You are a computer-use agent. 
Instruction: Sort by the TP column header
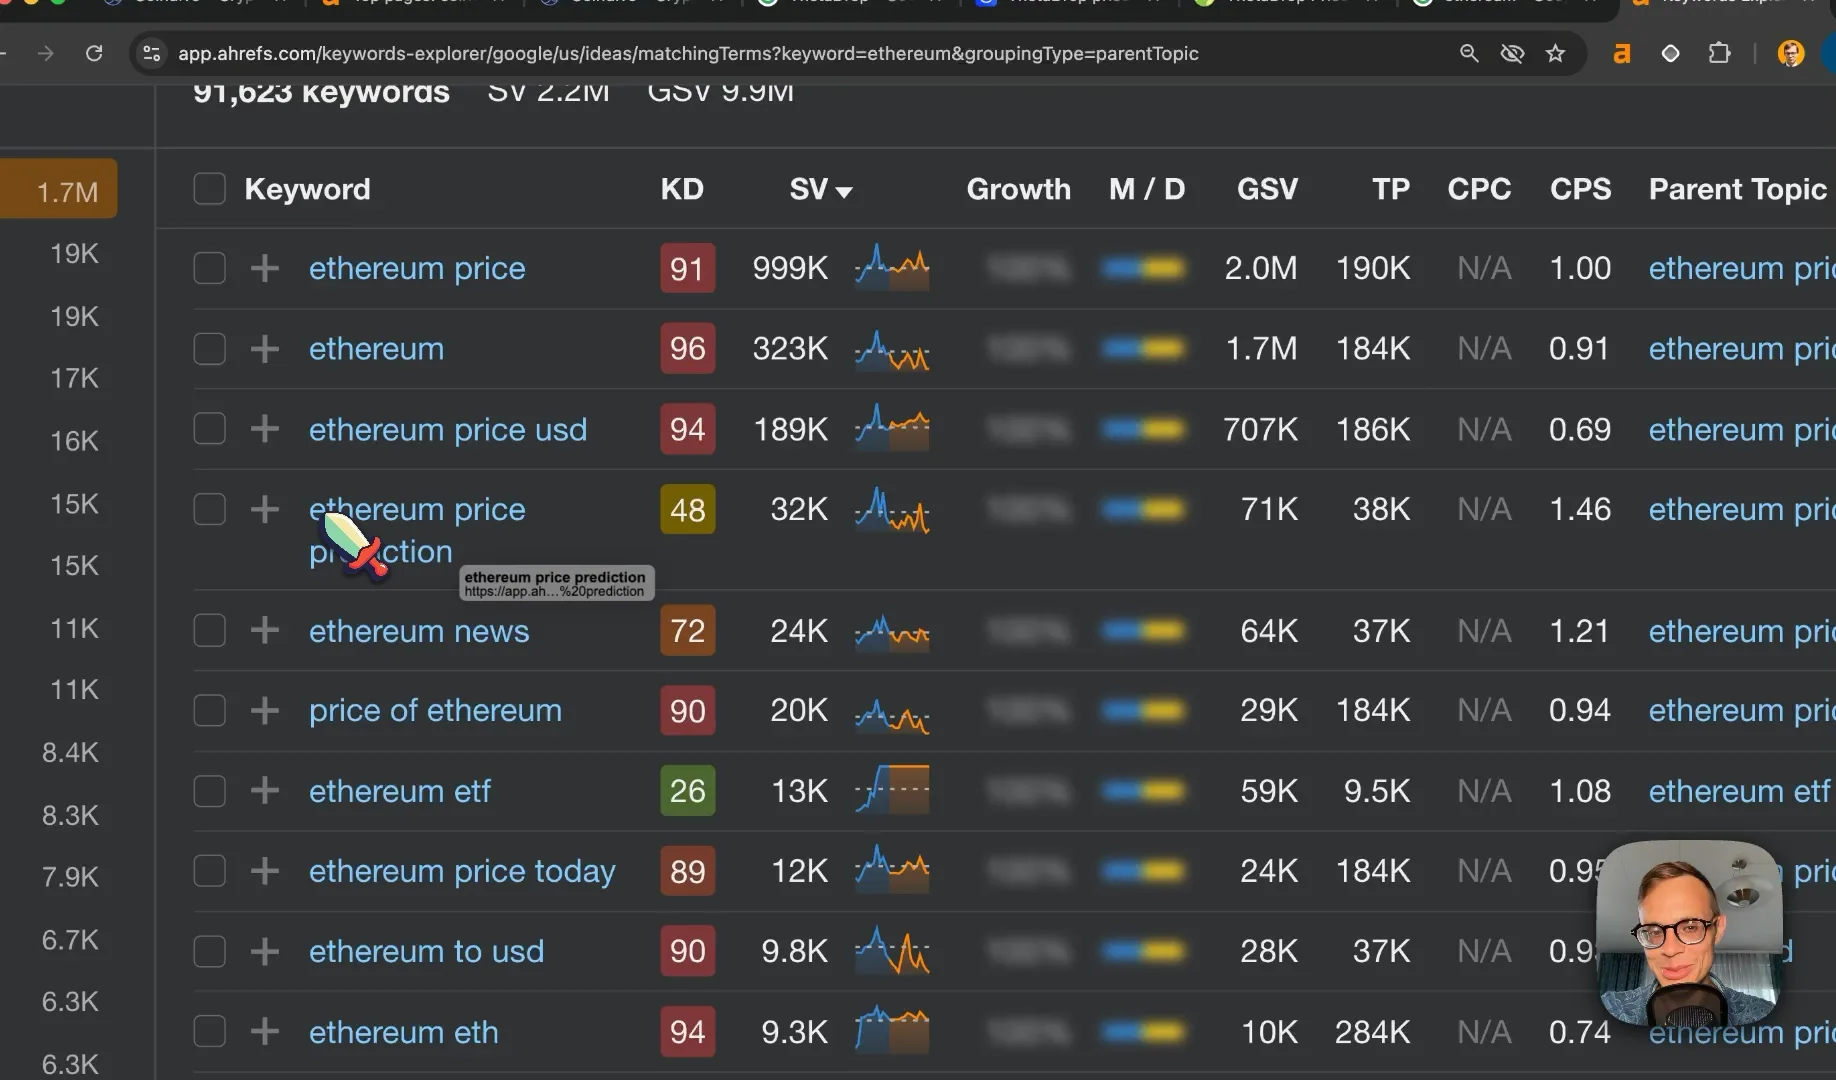[x=1390, y=189]
